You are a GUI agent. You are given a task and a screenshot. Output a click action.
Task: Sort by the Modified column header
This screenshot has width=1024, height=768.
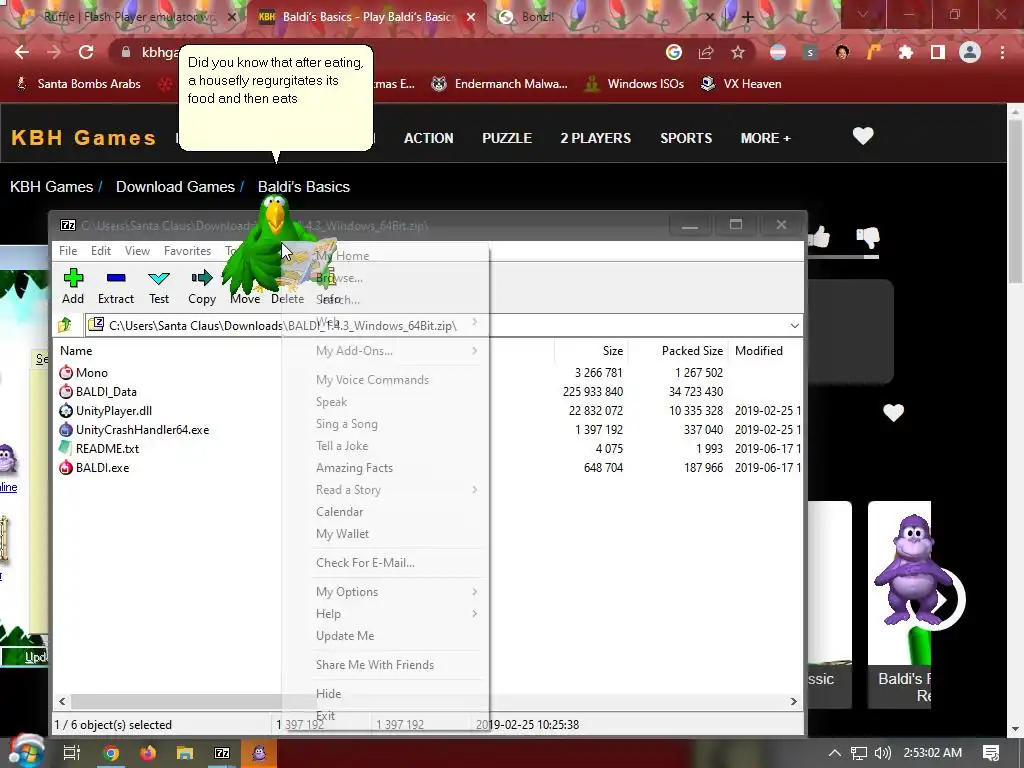759,351
